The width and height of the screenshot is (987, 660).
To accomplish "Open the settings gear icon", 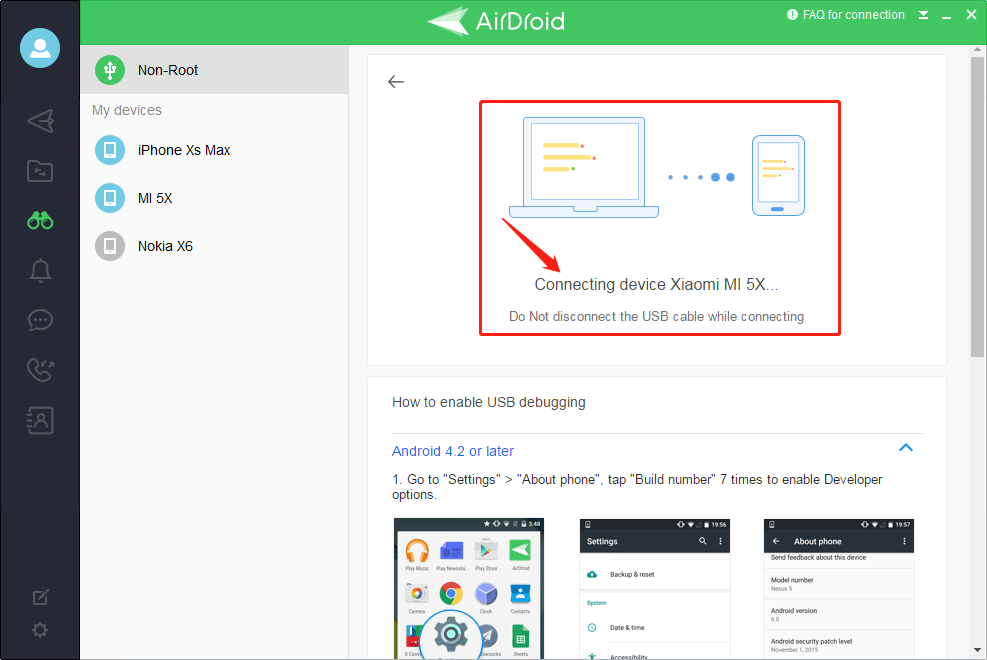I will click(x=40, y=630).
